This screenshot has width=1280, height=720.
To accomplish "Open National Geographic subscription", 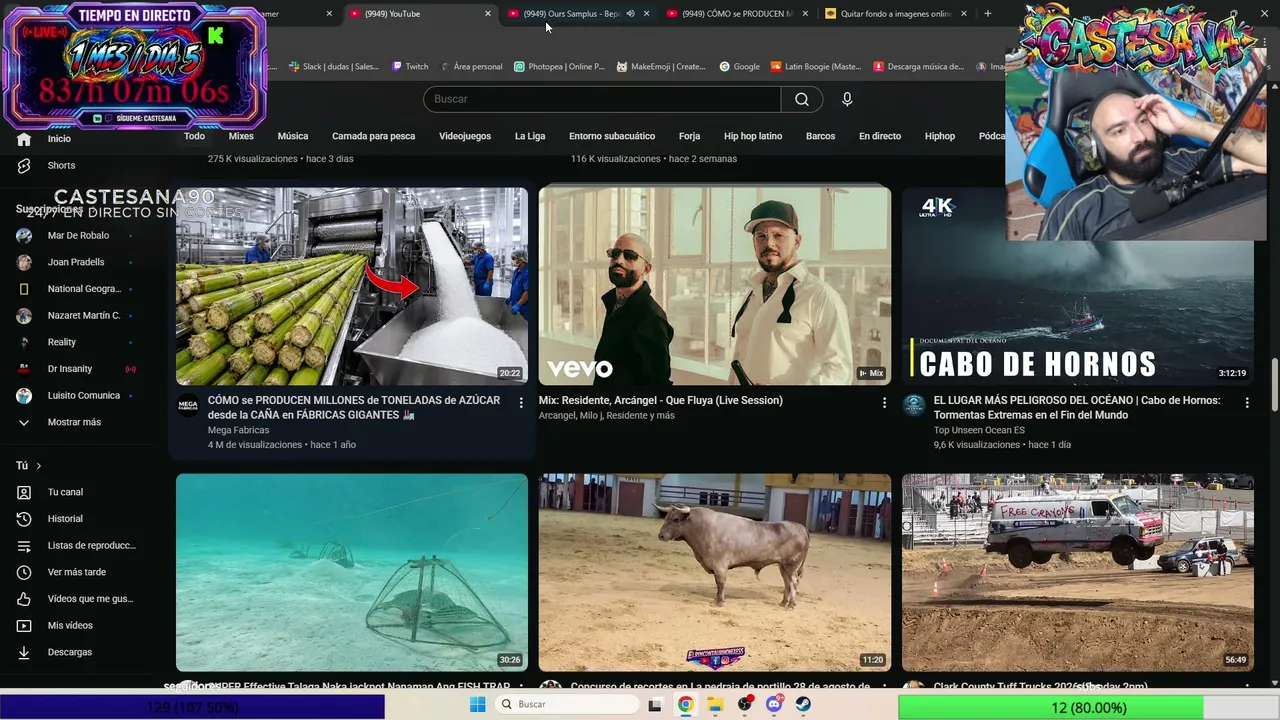I will tap(84, 289).
